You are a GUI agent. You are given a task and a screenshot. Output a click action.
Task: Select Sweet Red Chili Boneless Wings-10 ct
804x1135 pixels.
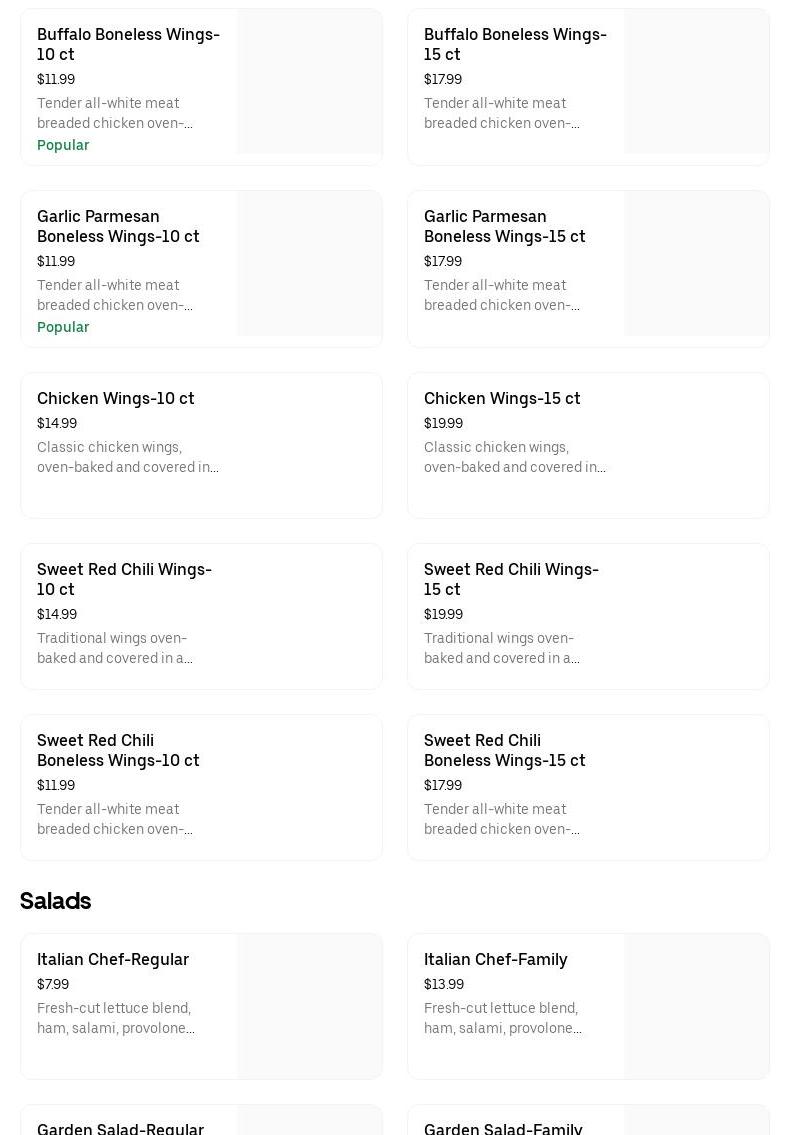coord(118,750)
